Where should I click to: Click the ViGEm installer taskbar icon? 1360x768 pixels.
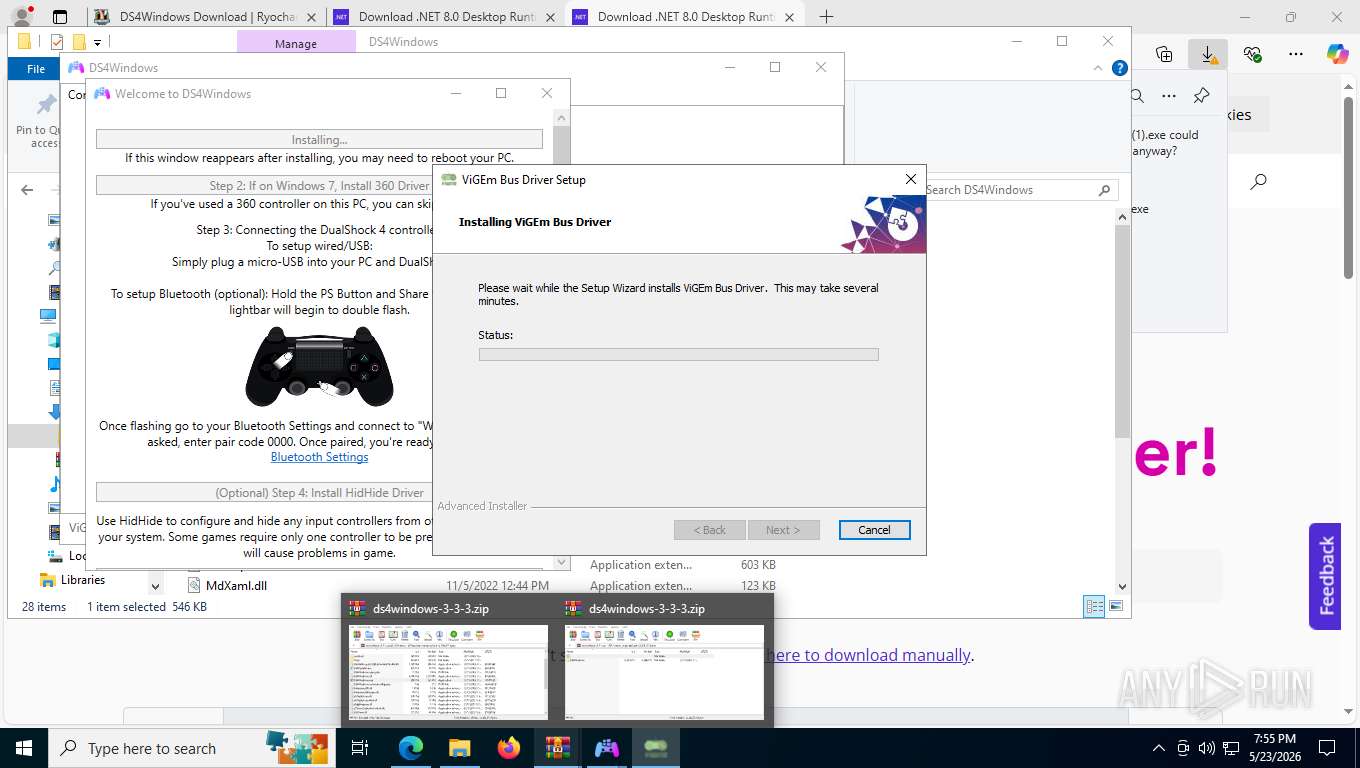point(656,748)
